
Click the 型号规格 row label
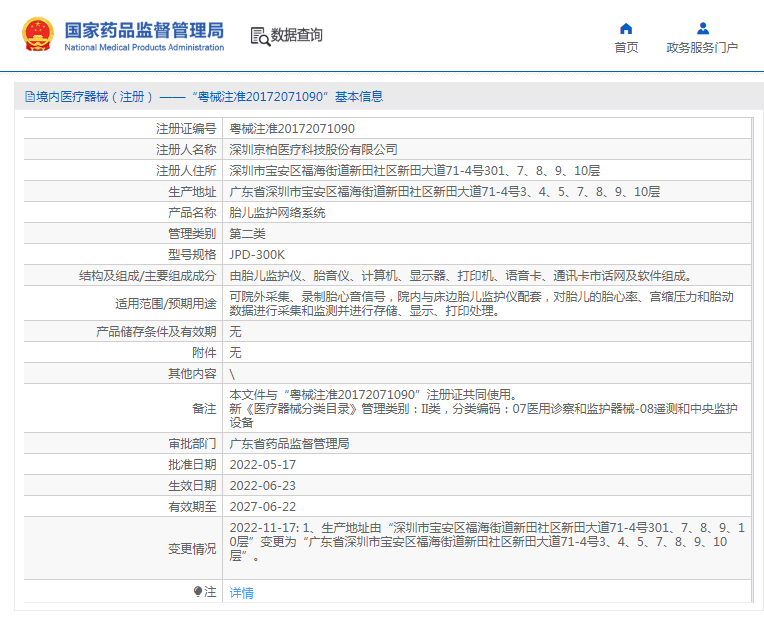click(x=192, y=254)
